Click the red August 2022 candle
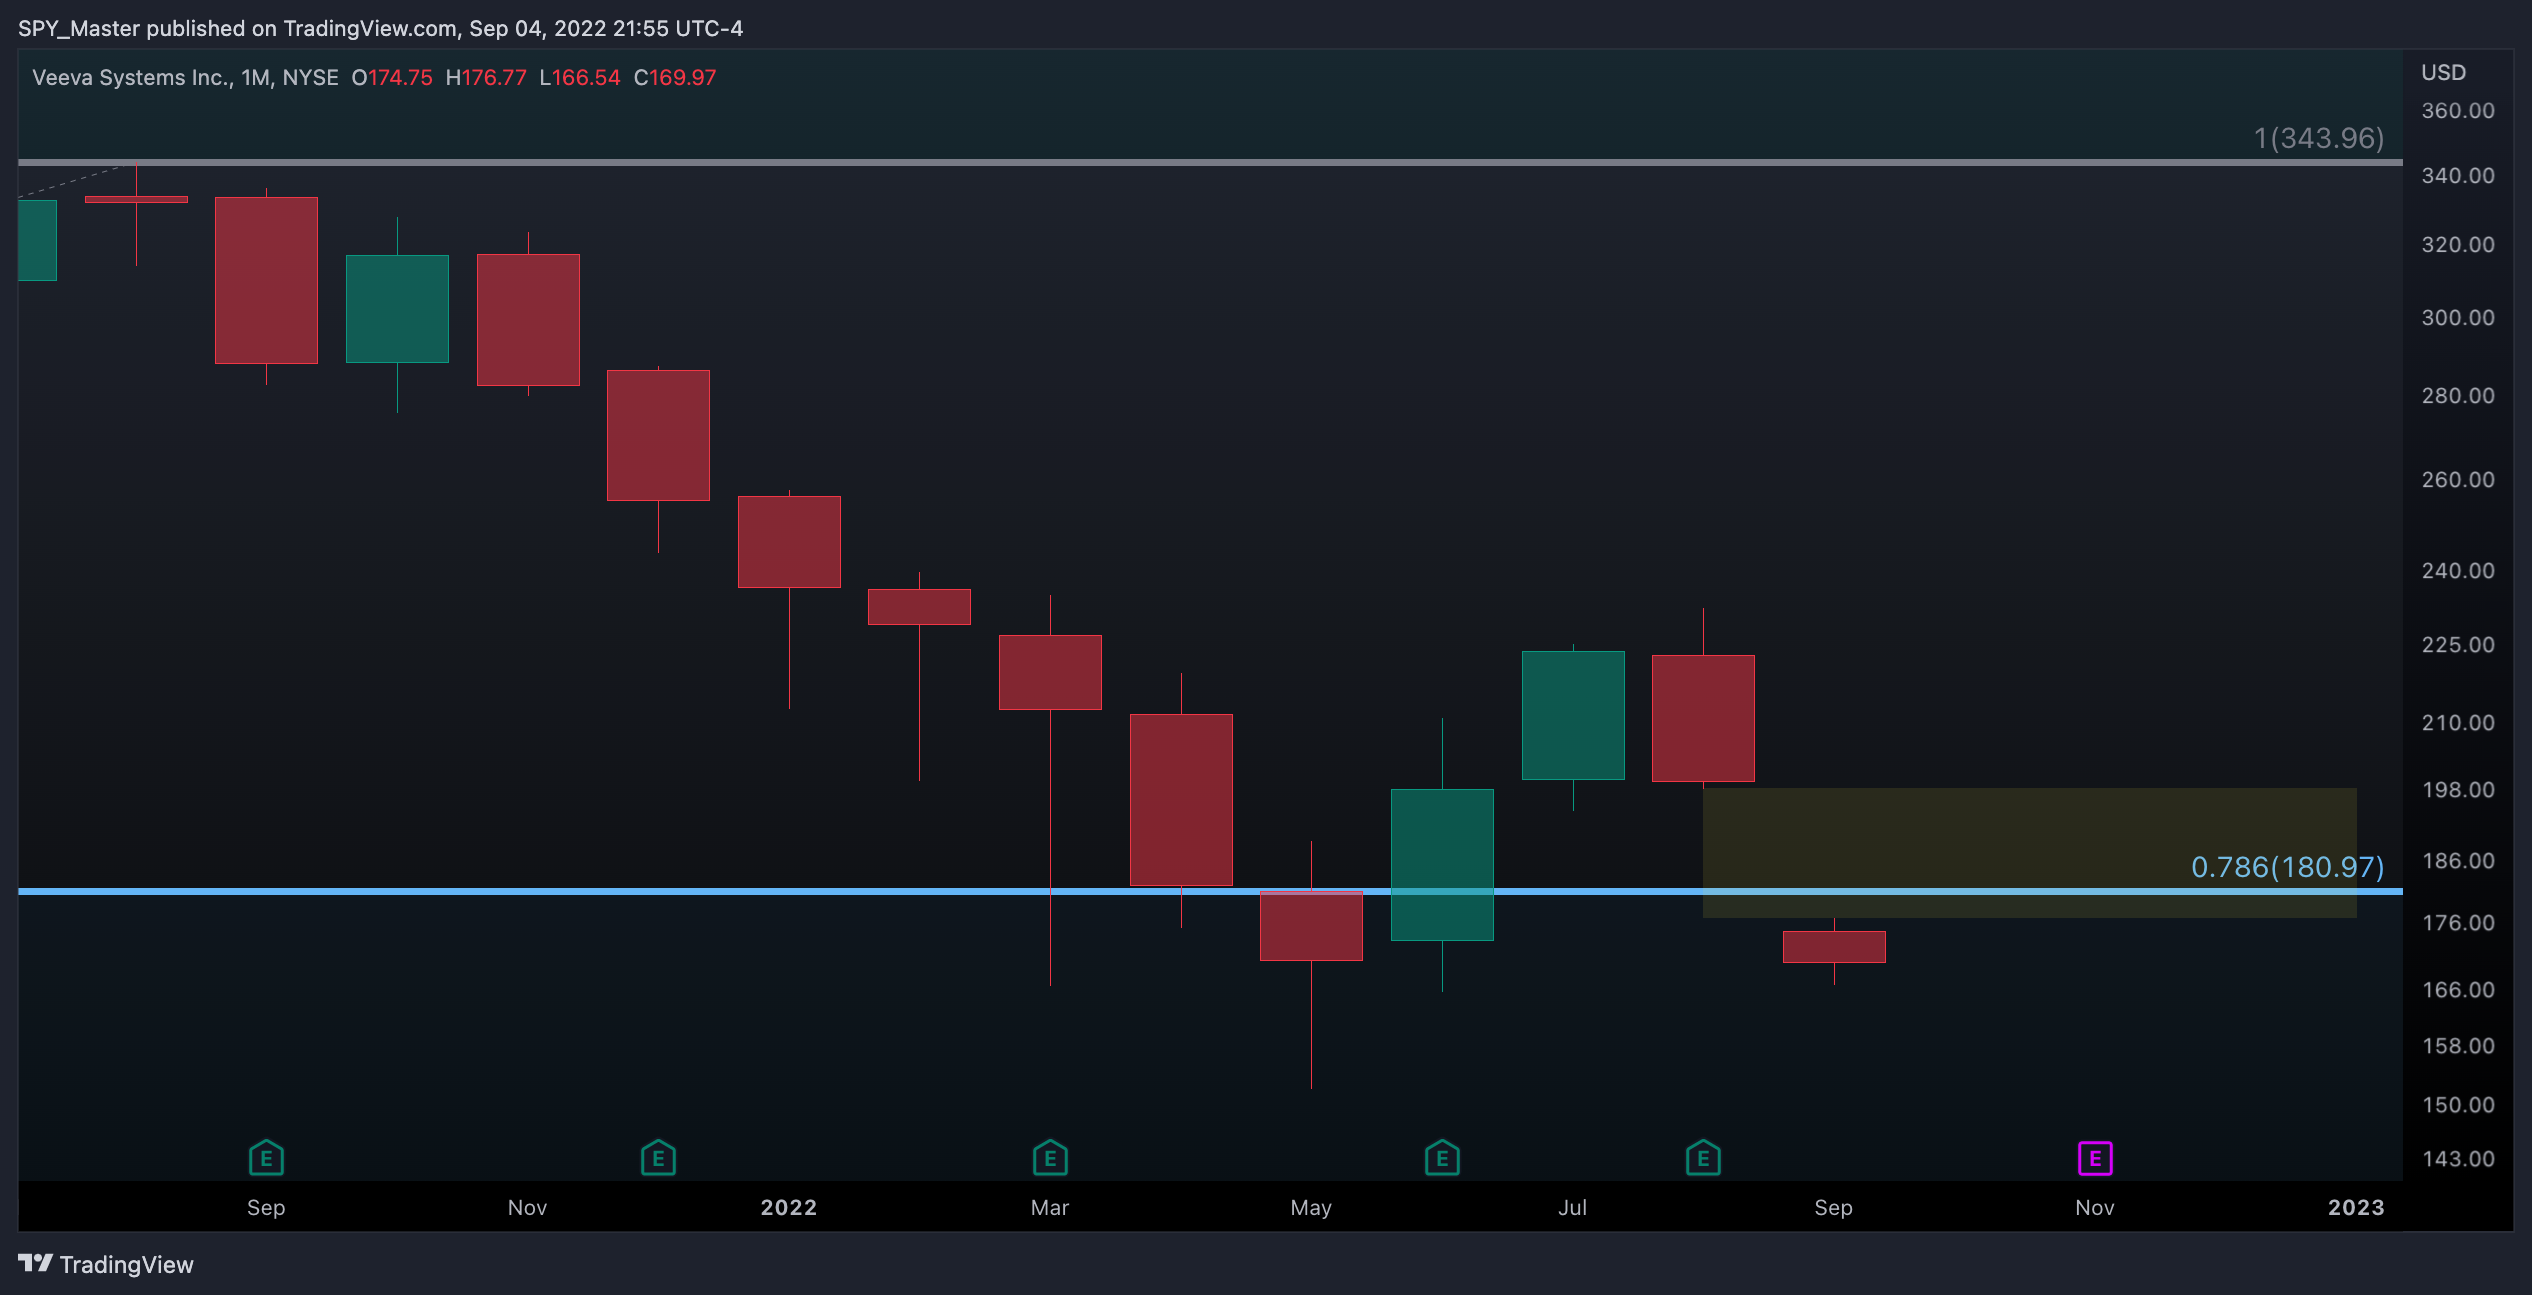The width and height of the screenshot is (2532, 1295). point(1703,717)
